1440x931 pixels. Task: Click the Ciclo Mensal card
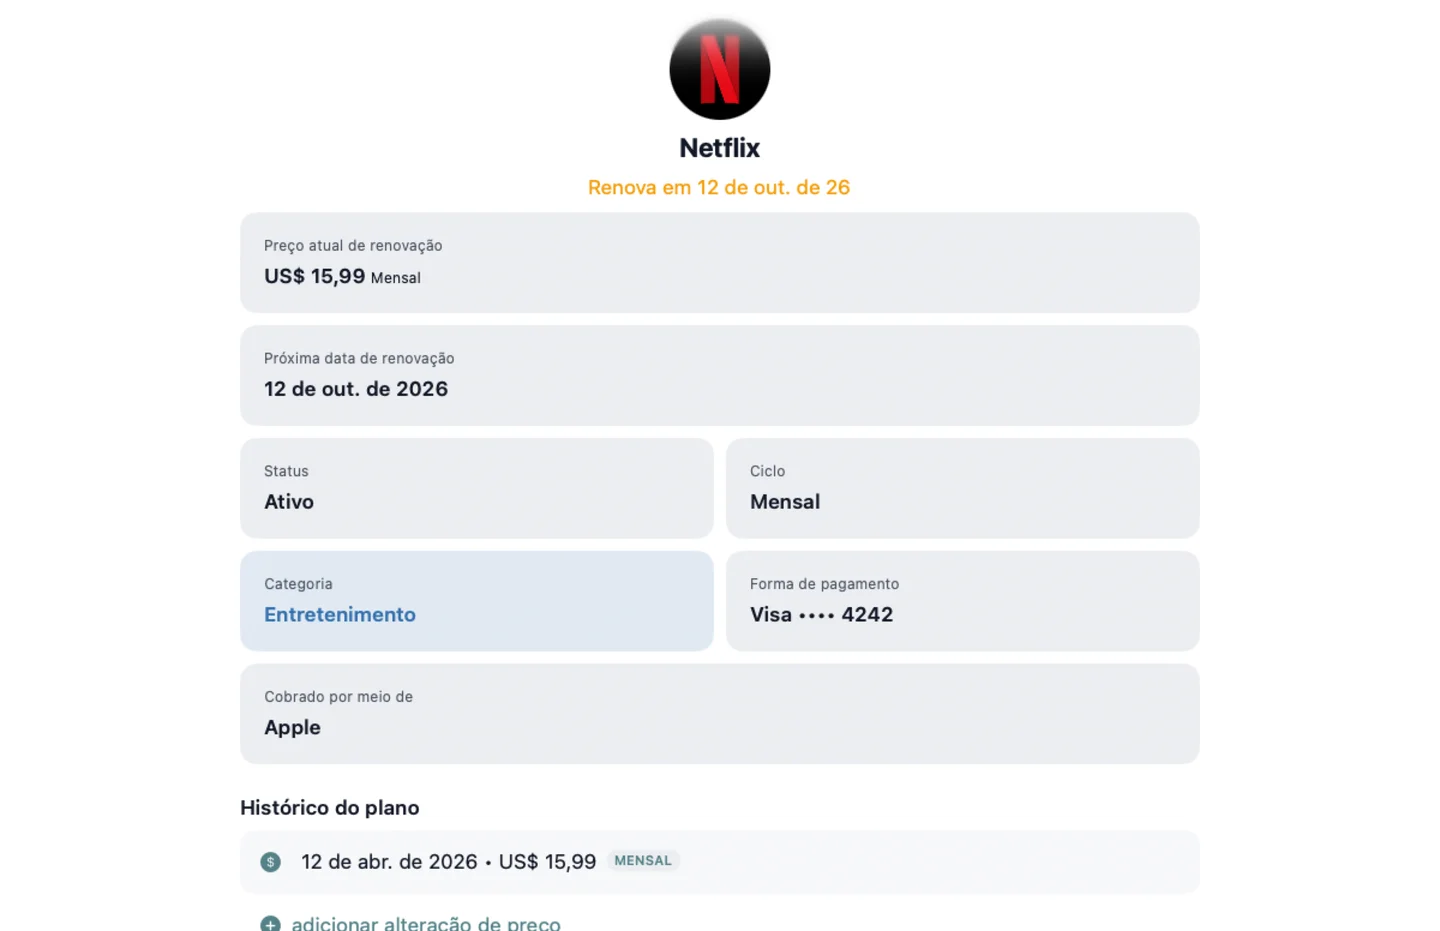point(962,488)
